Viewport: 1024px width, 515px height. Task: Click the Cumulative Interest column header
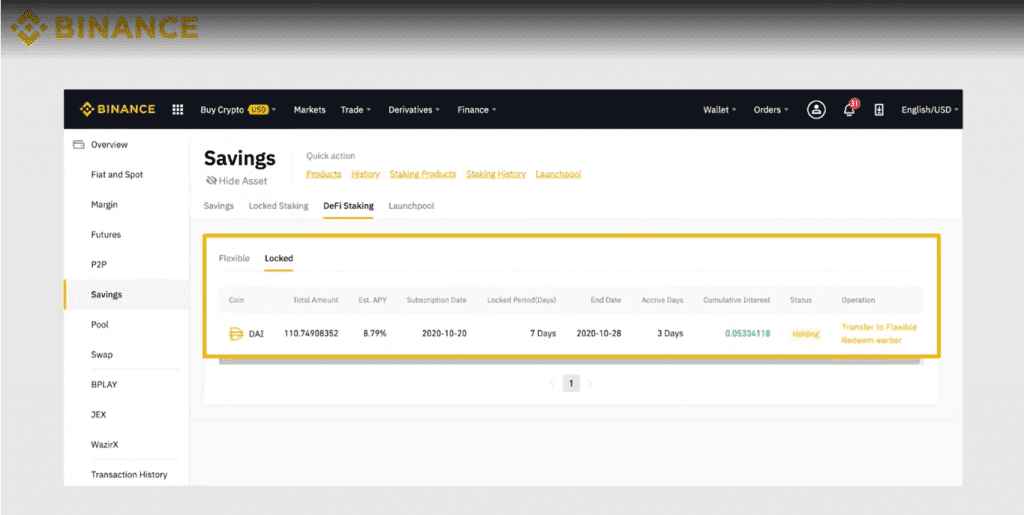pyautogui.click(x=737, y=300)
